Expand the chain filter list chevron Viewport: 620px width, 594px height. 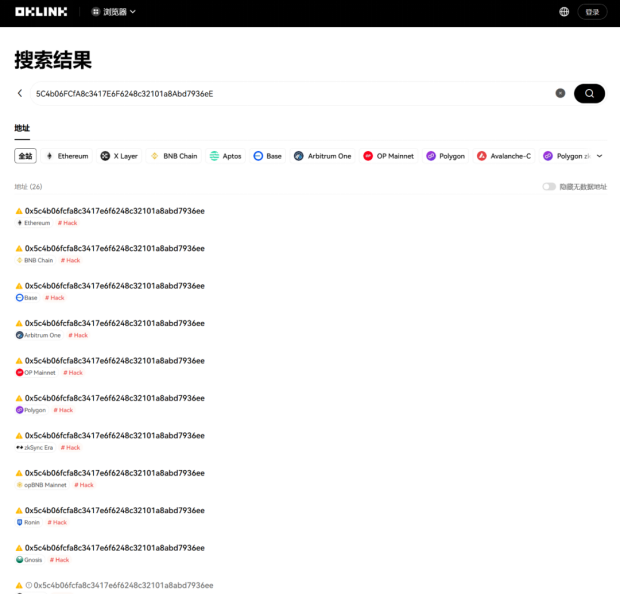pos(599,156)
